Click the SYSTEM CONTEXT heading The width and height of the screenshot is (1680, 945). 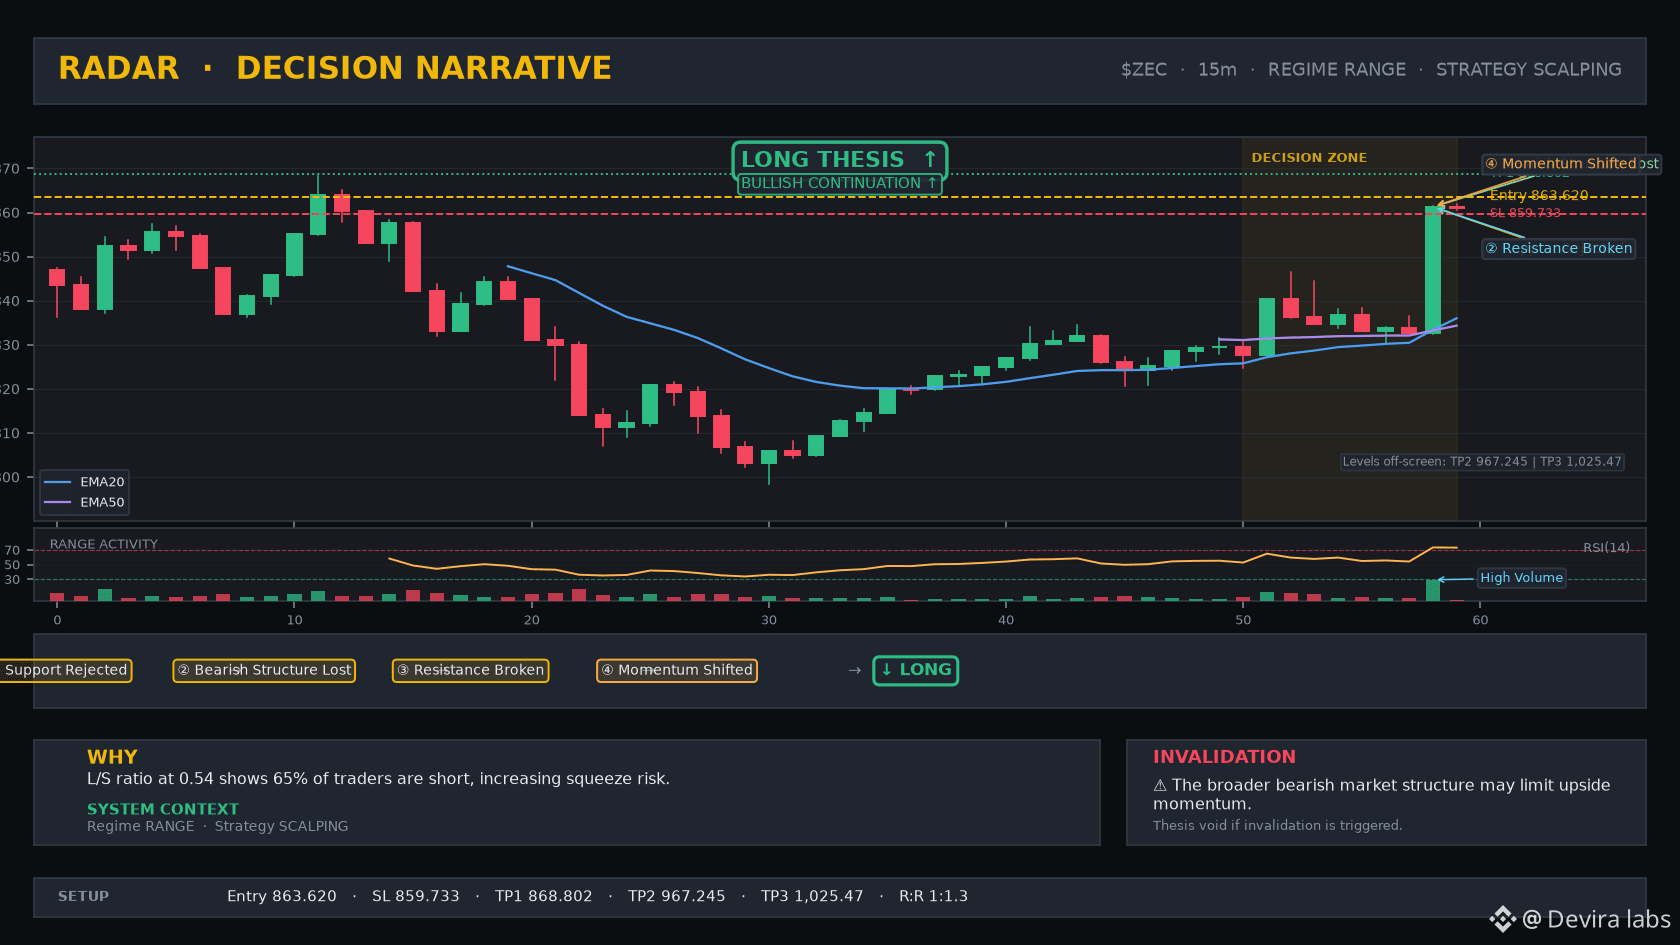click(163, 809)
